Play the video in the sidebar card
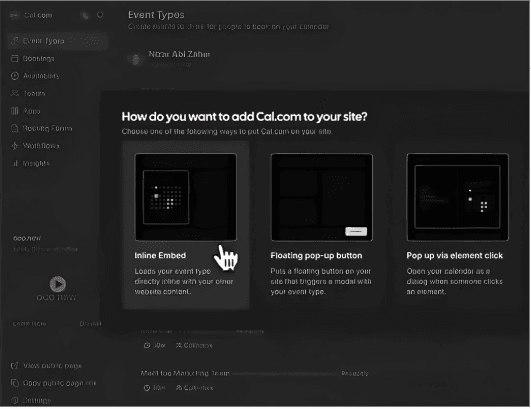Screen dimensions: 531x409 (58, 284)
